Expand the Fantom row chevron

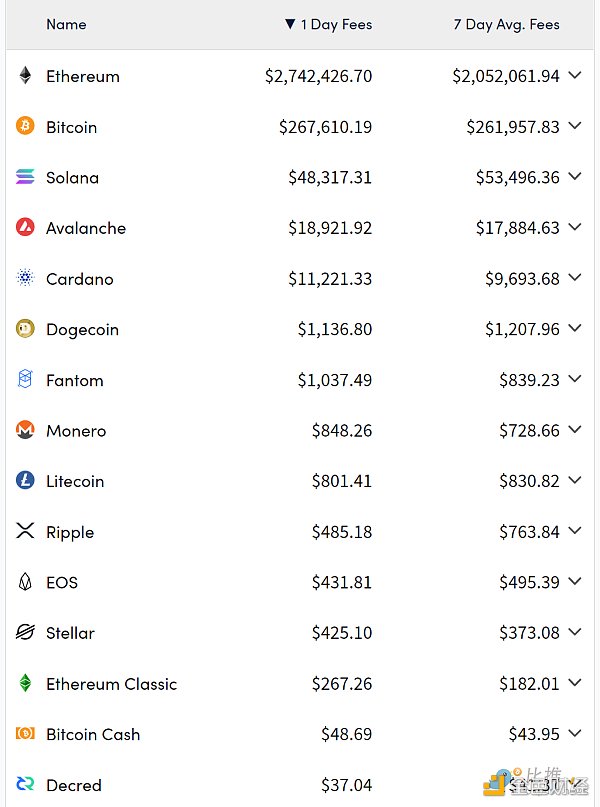coord(574,379)
